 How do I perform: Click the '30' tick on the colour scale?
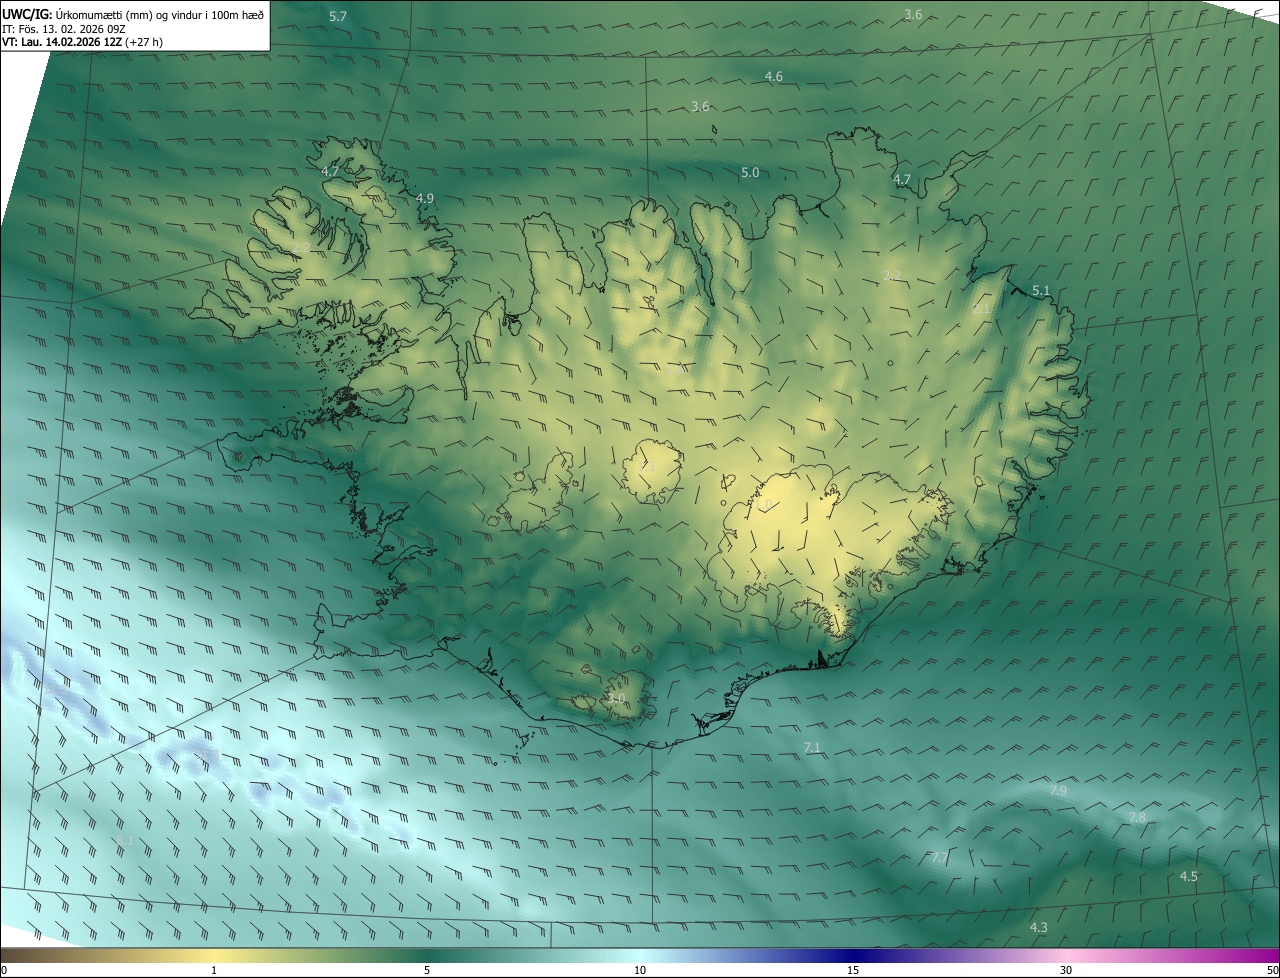click(1066, 970)
